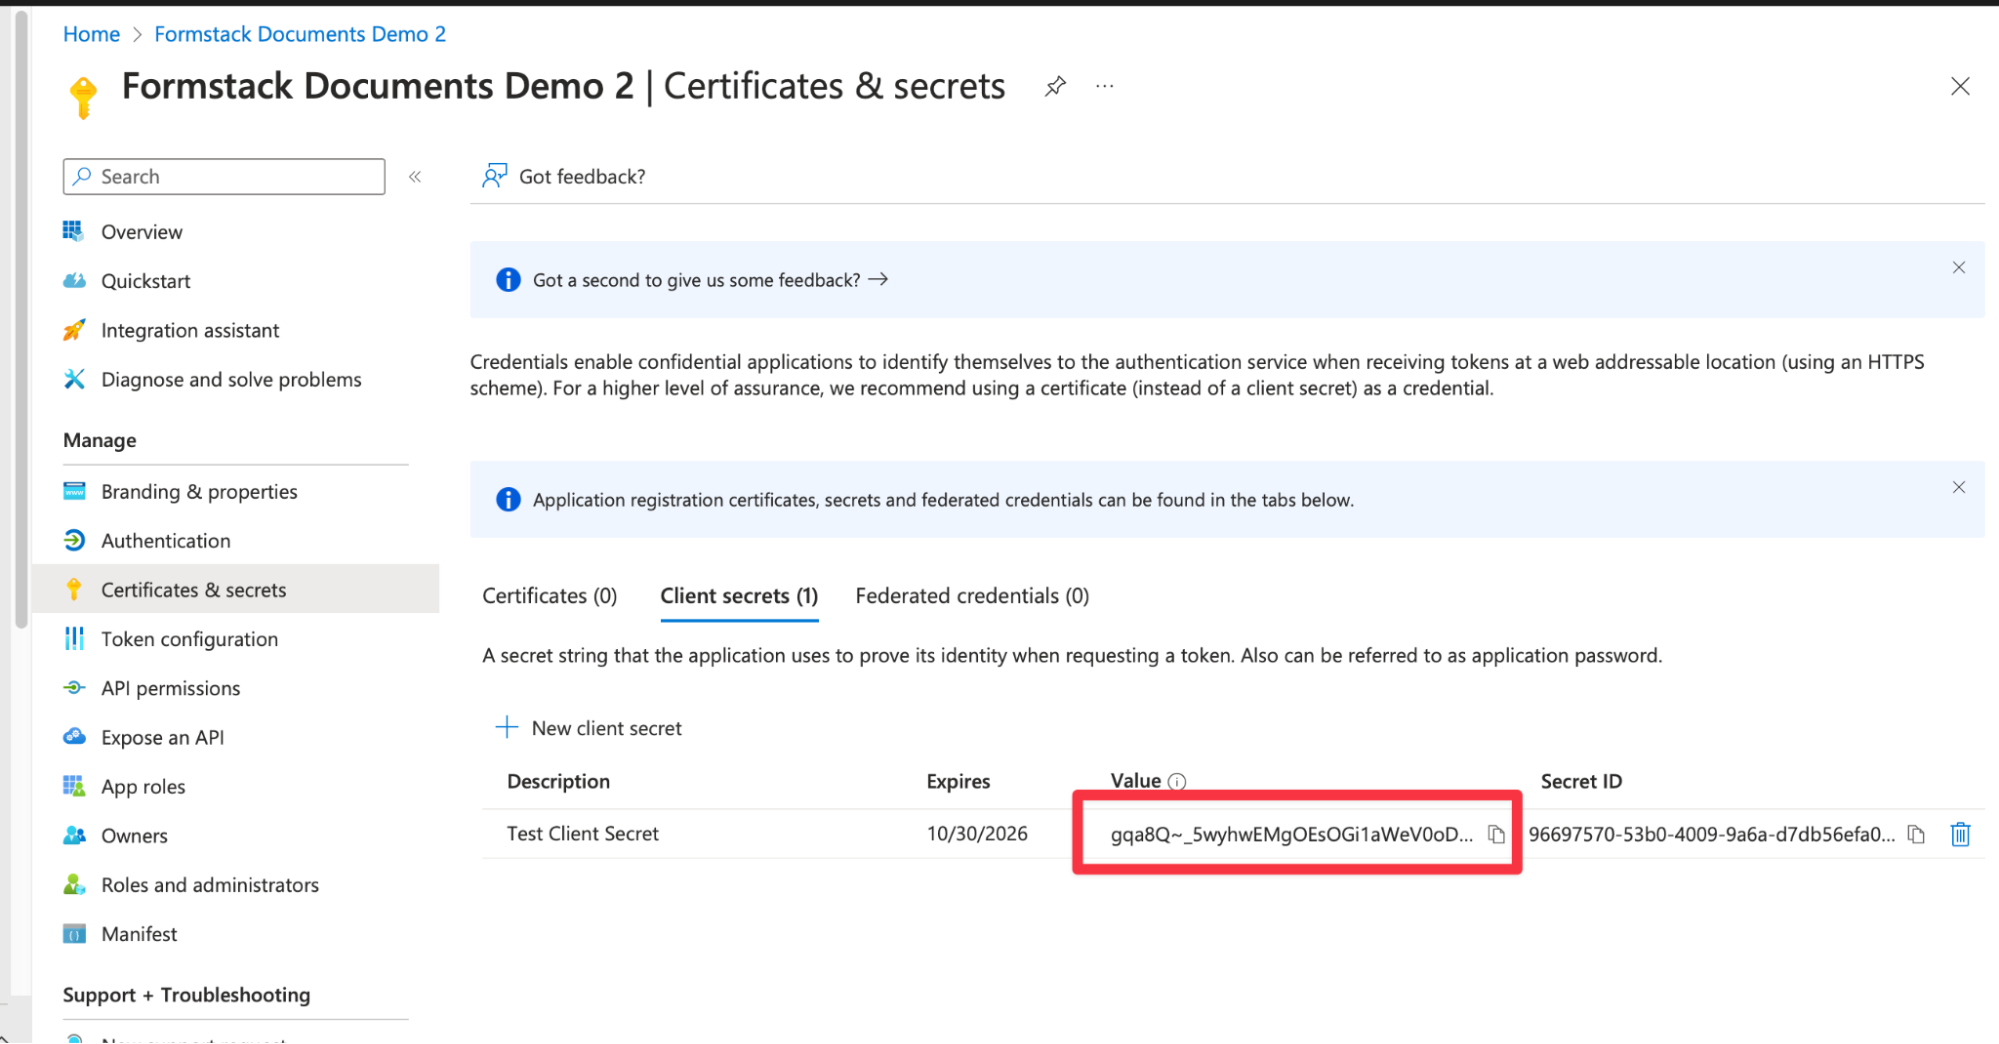Dismiss the feedback request banner

click(x=1958, y=268)
